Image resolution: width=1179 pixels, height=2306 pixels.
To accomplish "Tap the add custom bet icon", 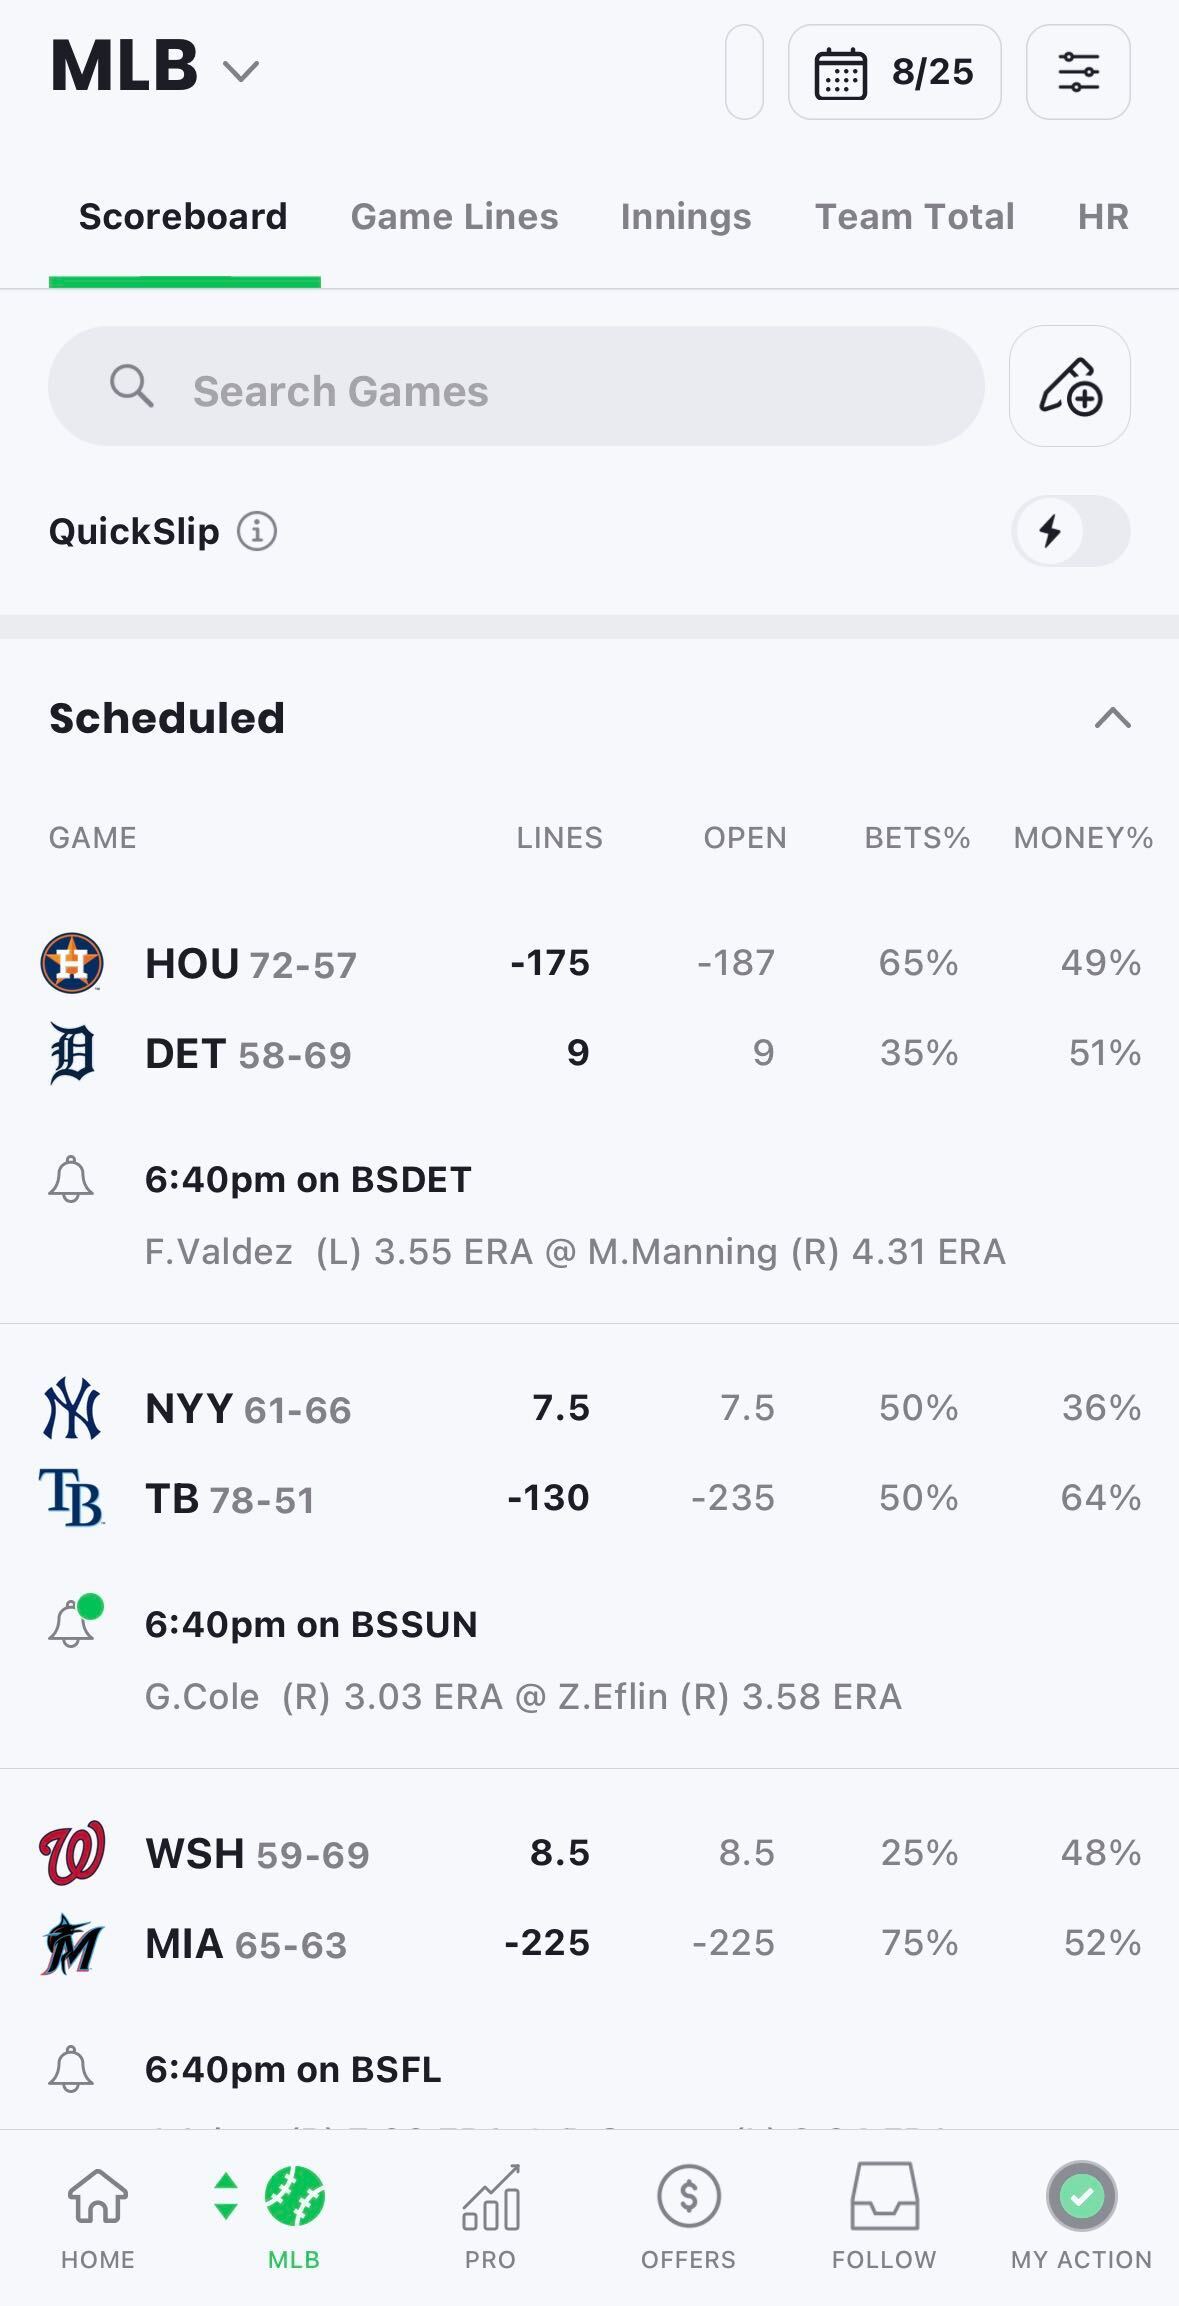I will (1069, 386).
